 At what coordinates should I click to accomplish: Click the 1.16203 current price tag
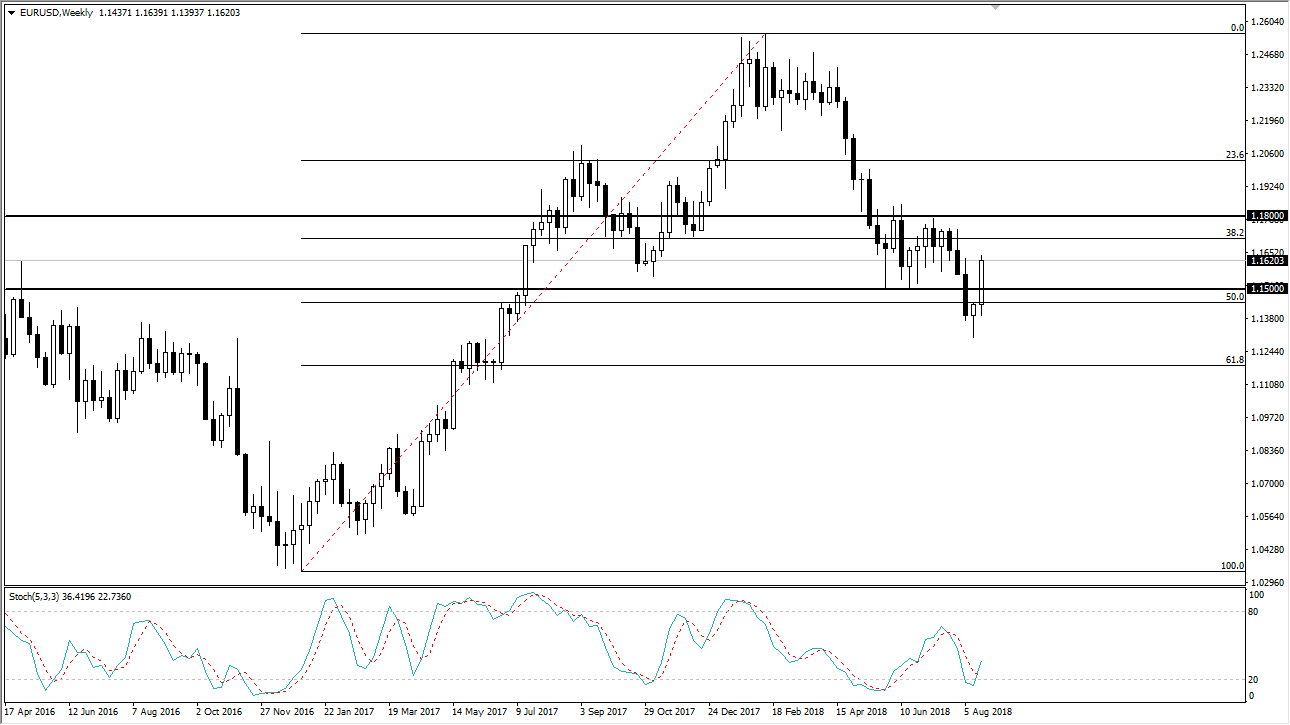pyautogui.click(x=1267, y=261)
